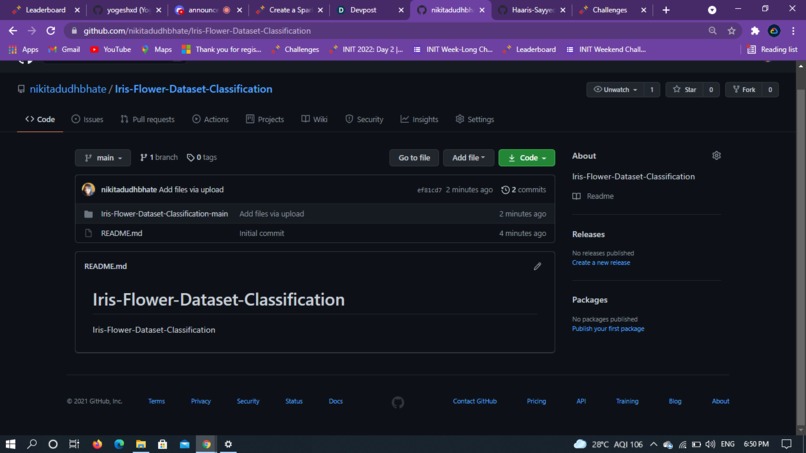The width and height of the screenshot is (806, 453).
Task: Click the Cortana circle on taskbar
Action: 53,444
